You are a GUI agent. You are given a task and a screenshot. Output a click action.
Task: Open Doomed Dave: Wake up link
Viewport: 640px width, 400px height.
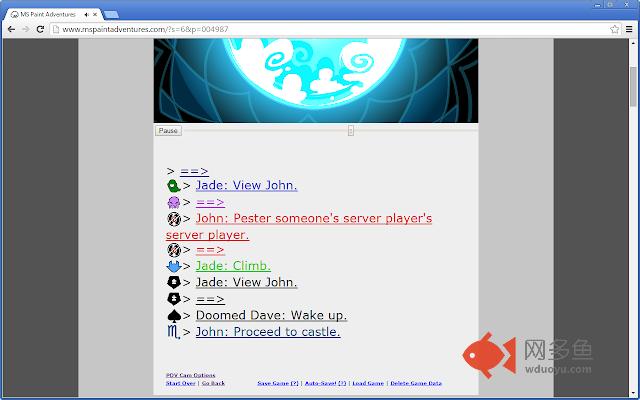coord(271,316)
